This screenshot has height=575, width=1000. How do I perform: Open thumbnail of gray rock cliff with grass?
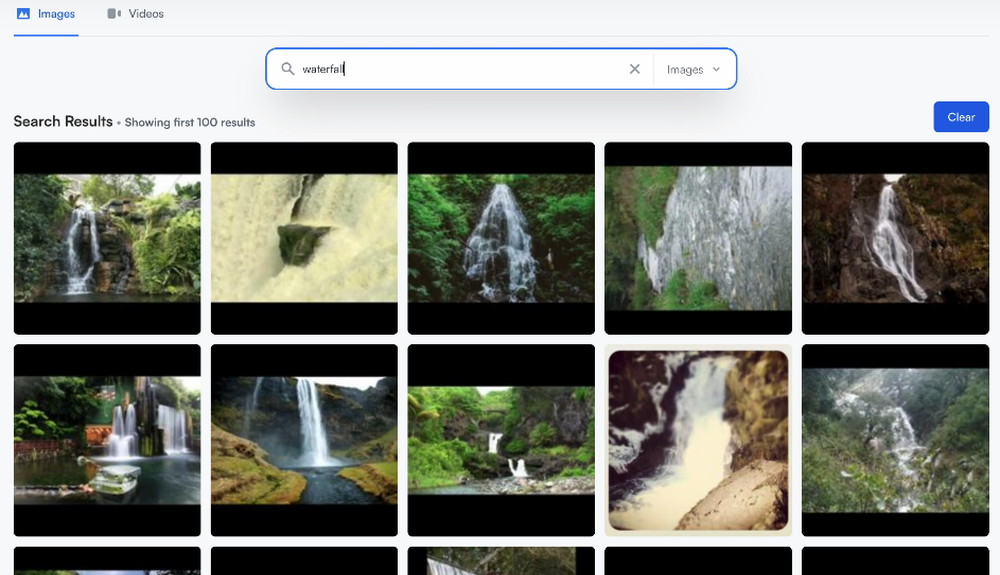click(698, 238)
